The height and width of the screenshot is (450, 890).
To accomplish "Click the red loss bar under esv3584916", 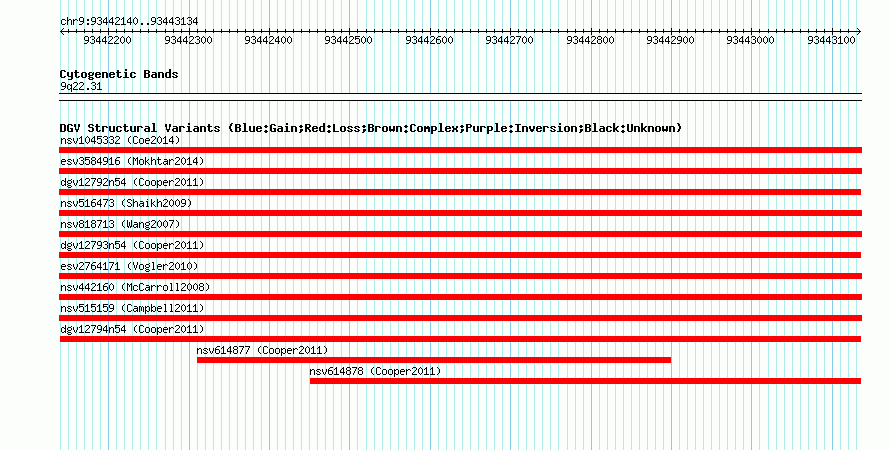I will (460, 171).
